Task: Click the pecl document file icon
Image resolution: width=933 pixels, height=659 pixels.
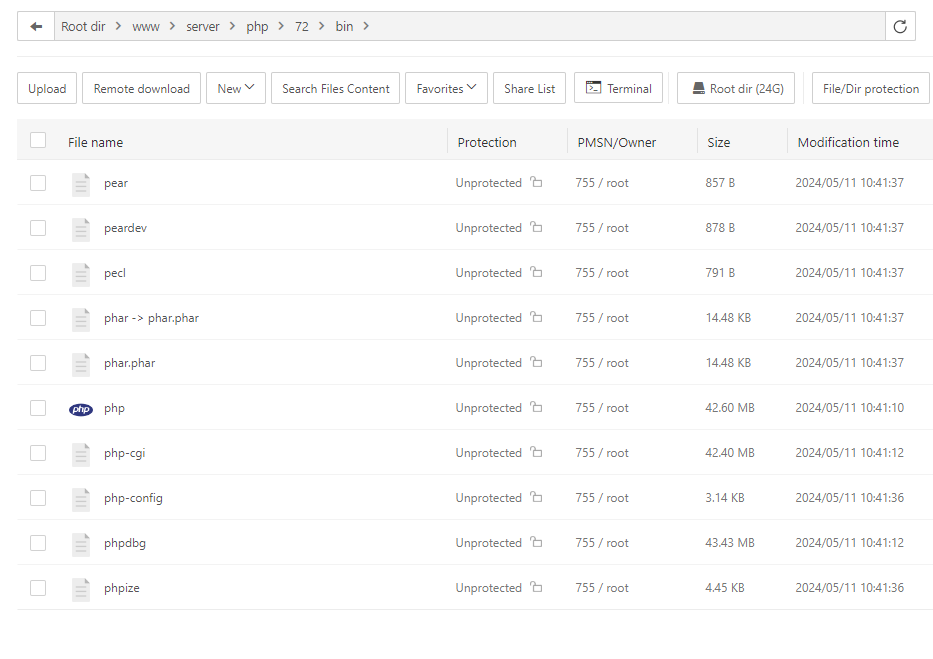Action: [x=81, y=274]
